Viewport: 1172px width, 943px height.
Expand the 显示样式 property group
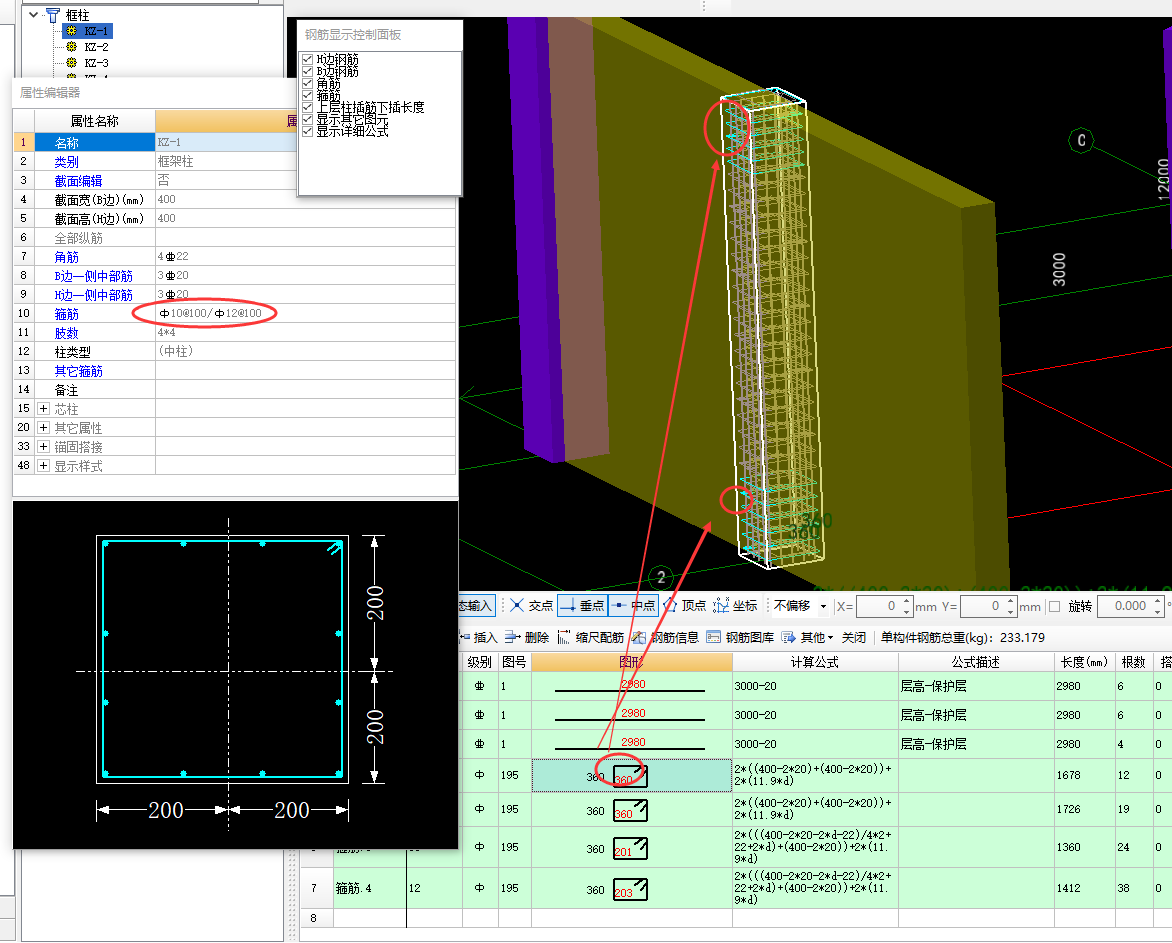[43, 466]
